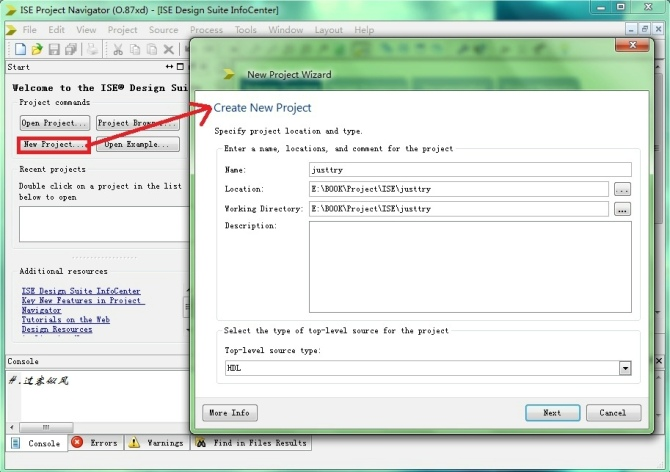Open the Process menu
670x472 pixels.
[206, 30]
